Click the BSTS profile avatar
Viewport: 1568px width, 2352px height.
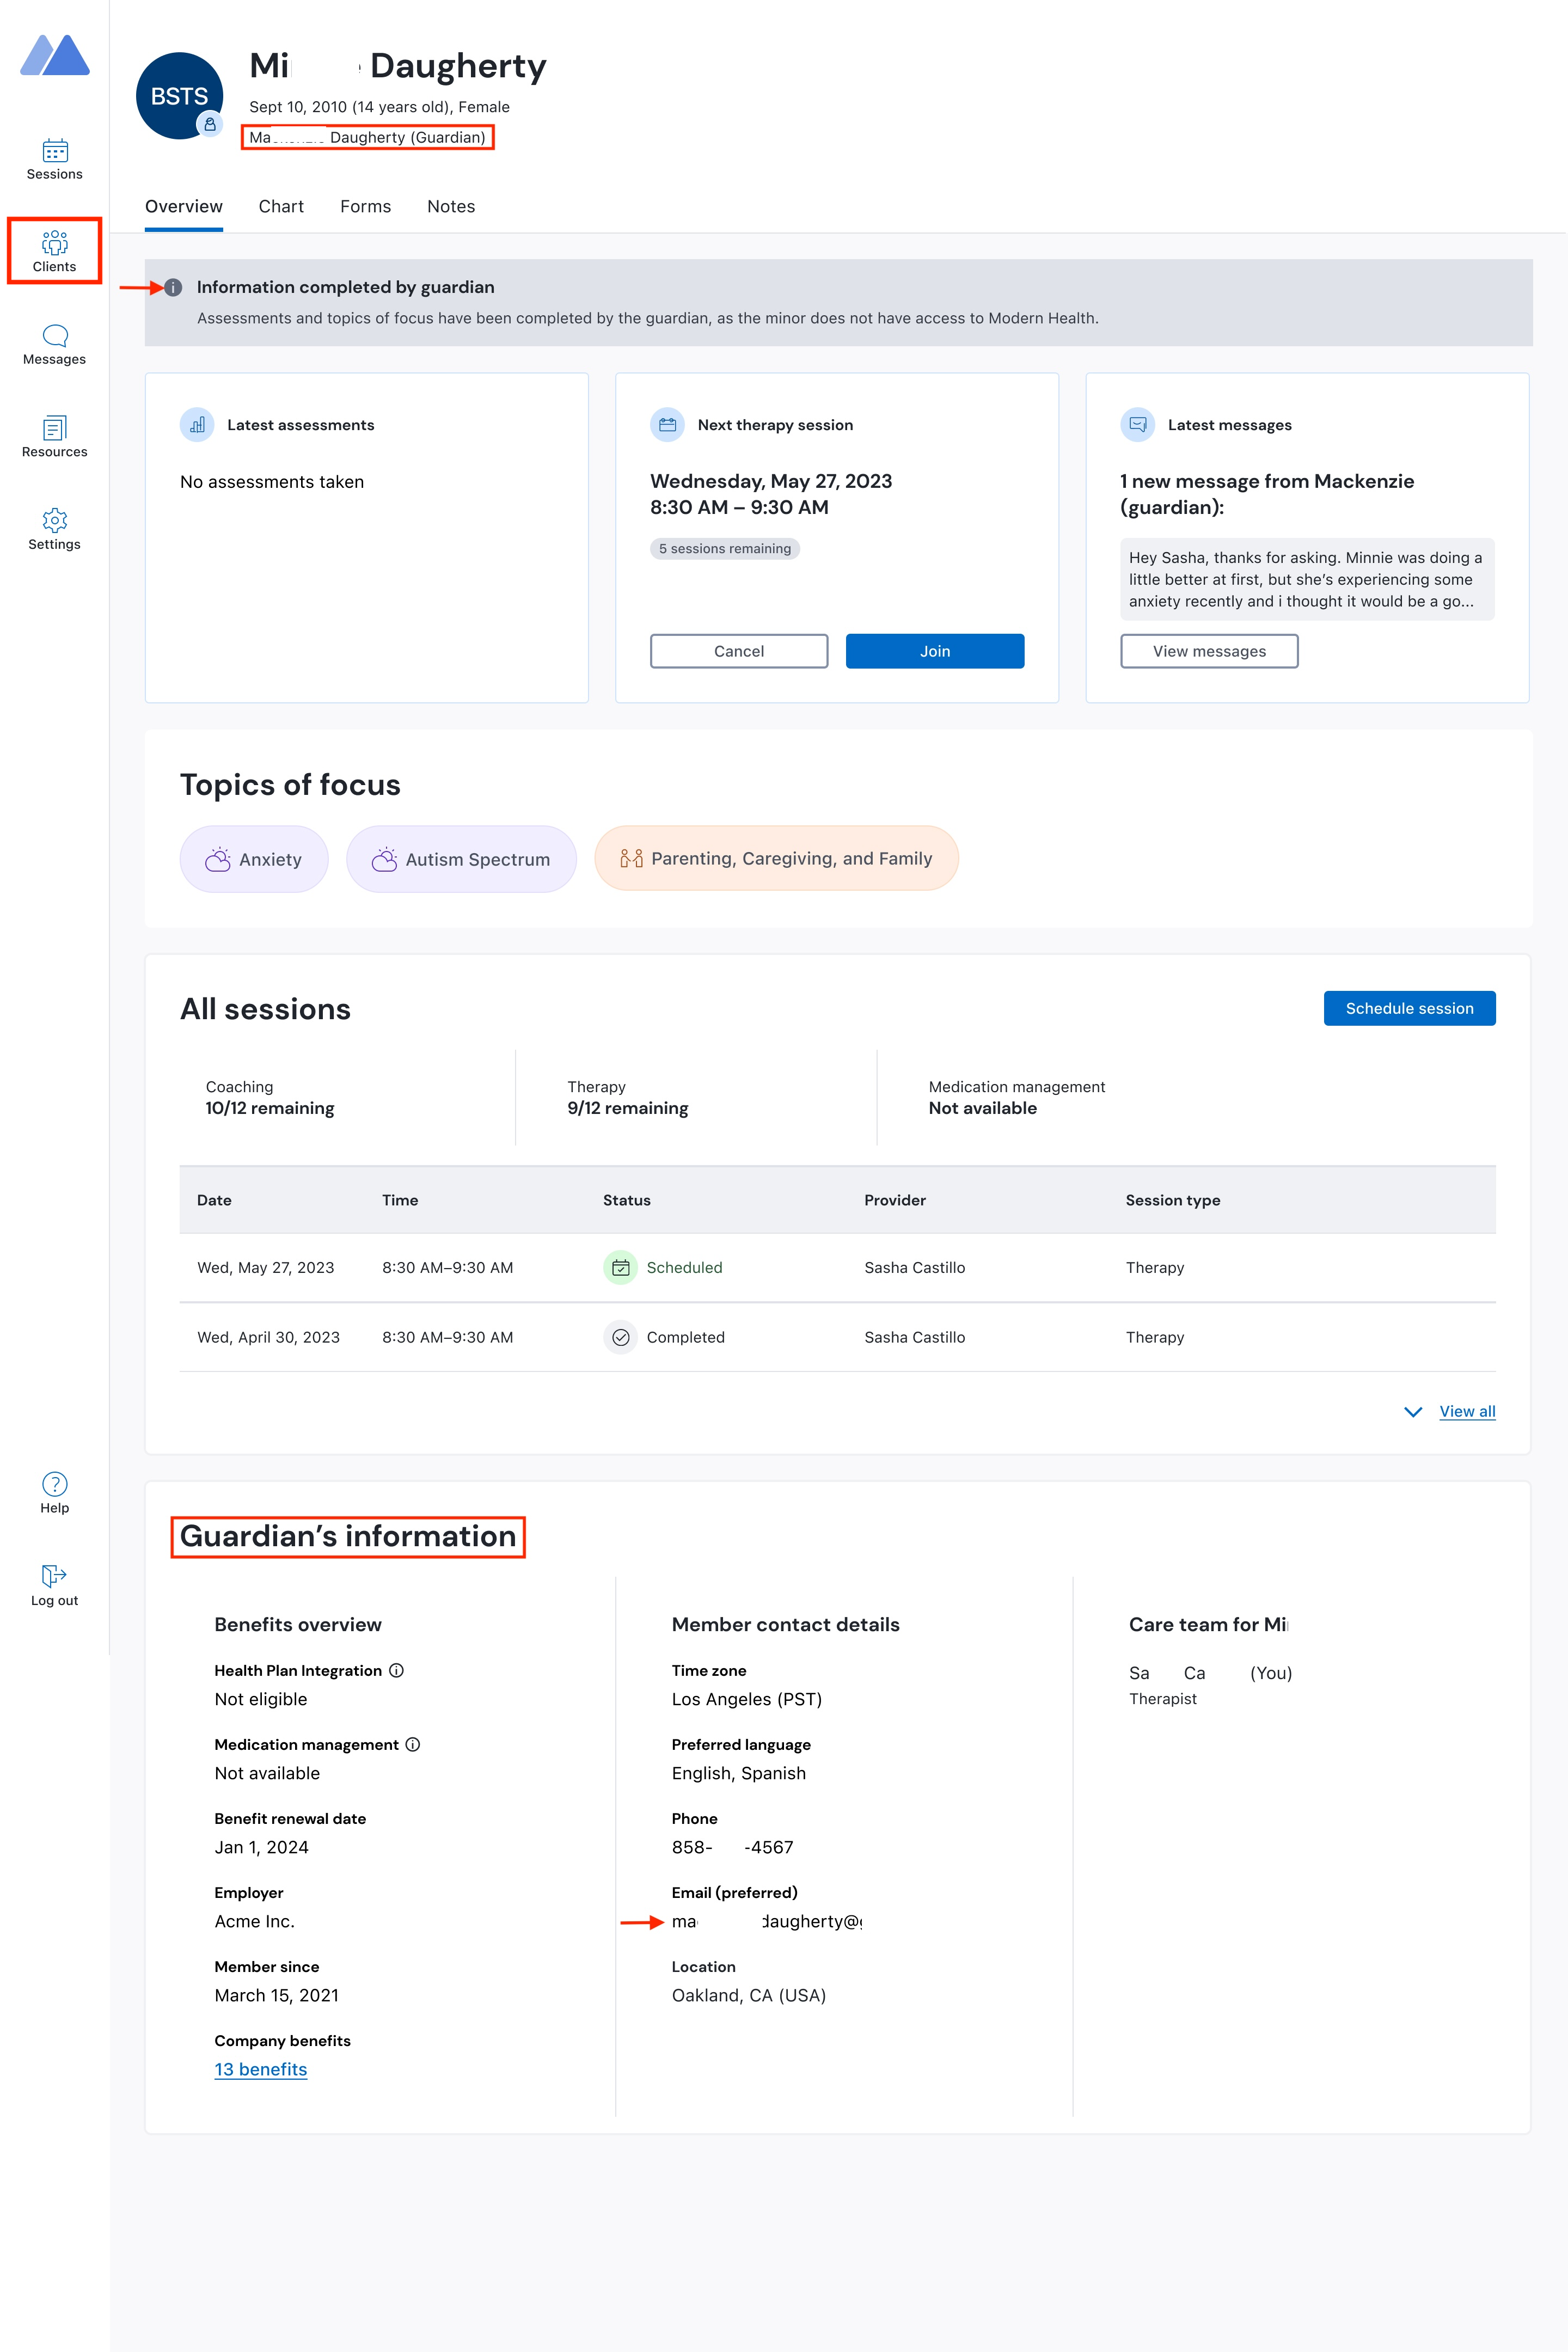click(x=179, y=96)
